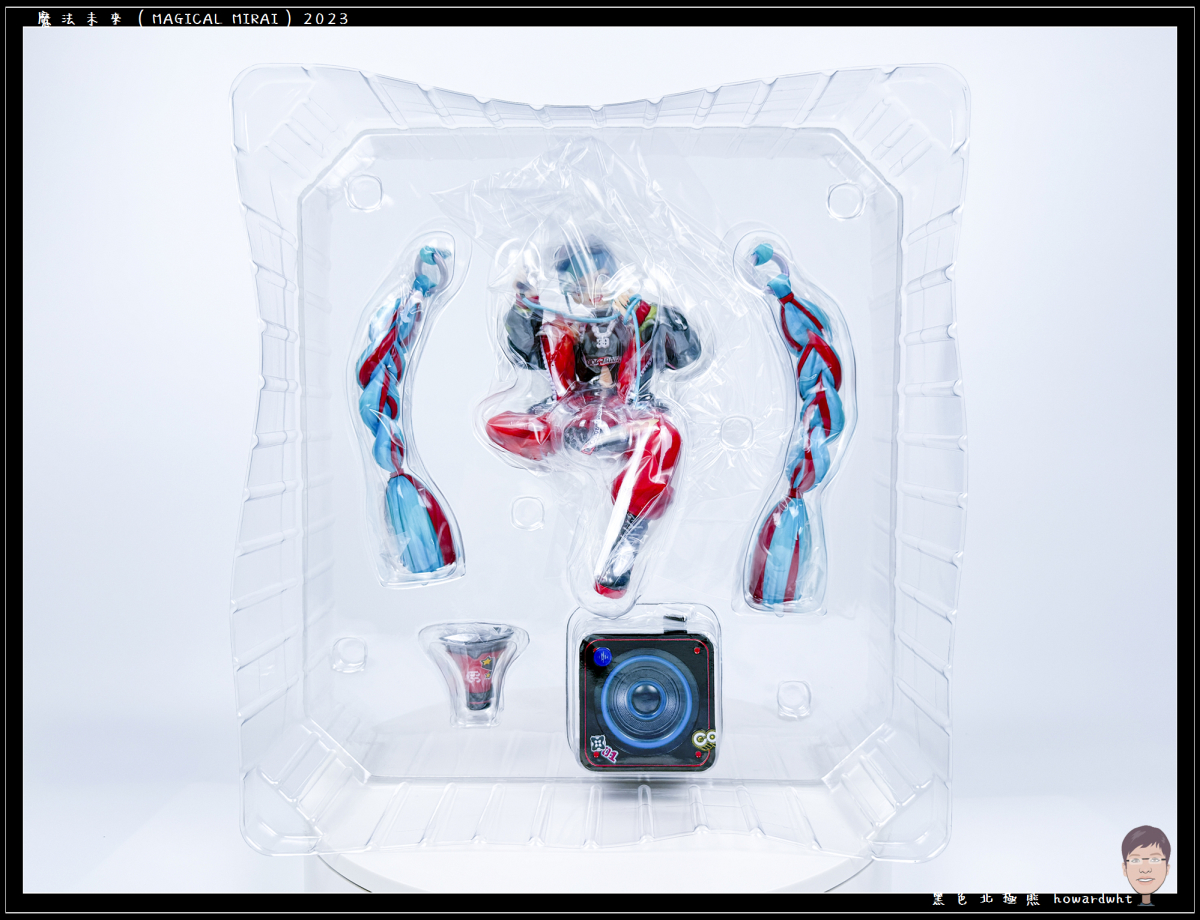Click the green googly-eyed sticker on the speaker
The height and width of the screenshot is (920, 1200).
[x=704, y=740]
